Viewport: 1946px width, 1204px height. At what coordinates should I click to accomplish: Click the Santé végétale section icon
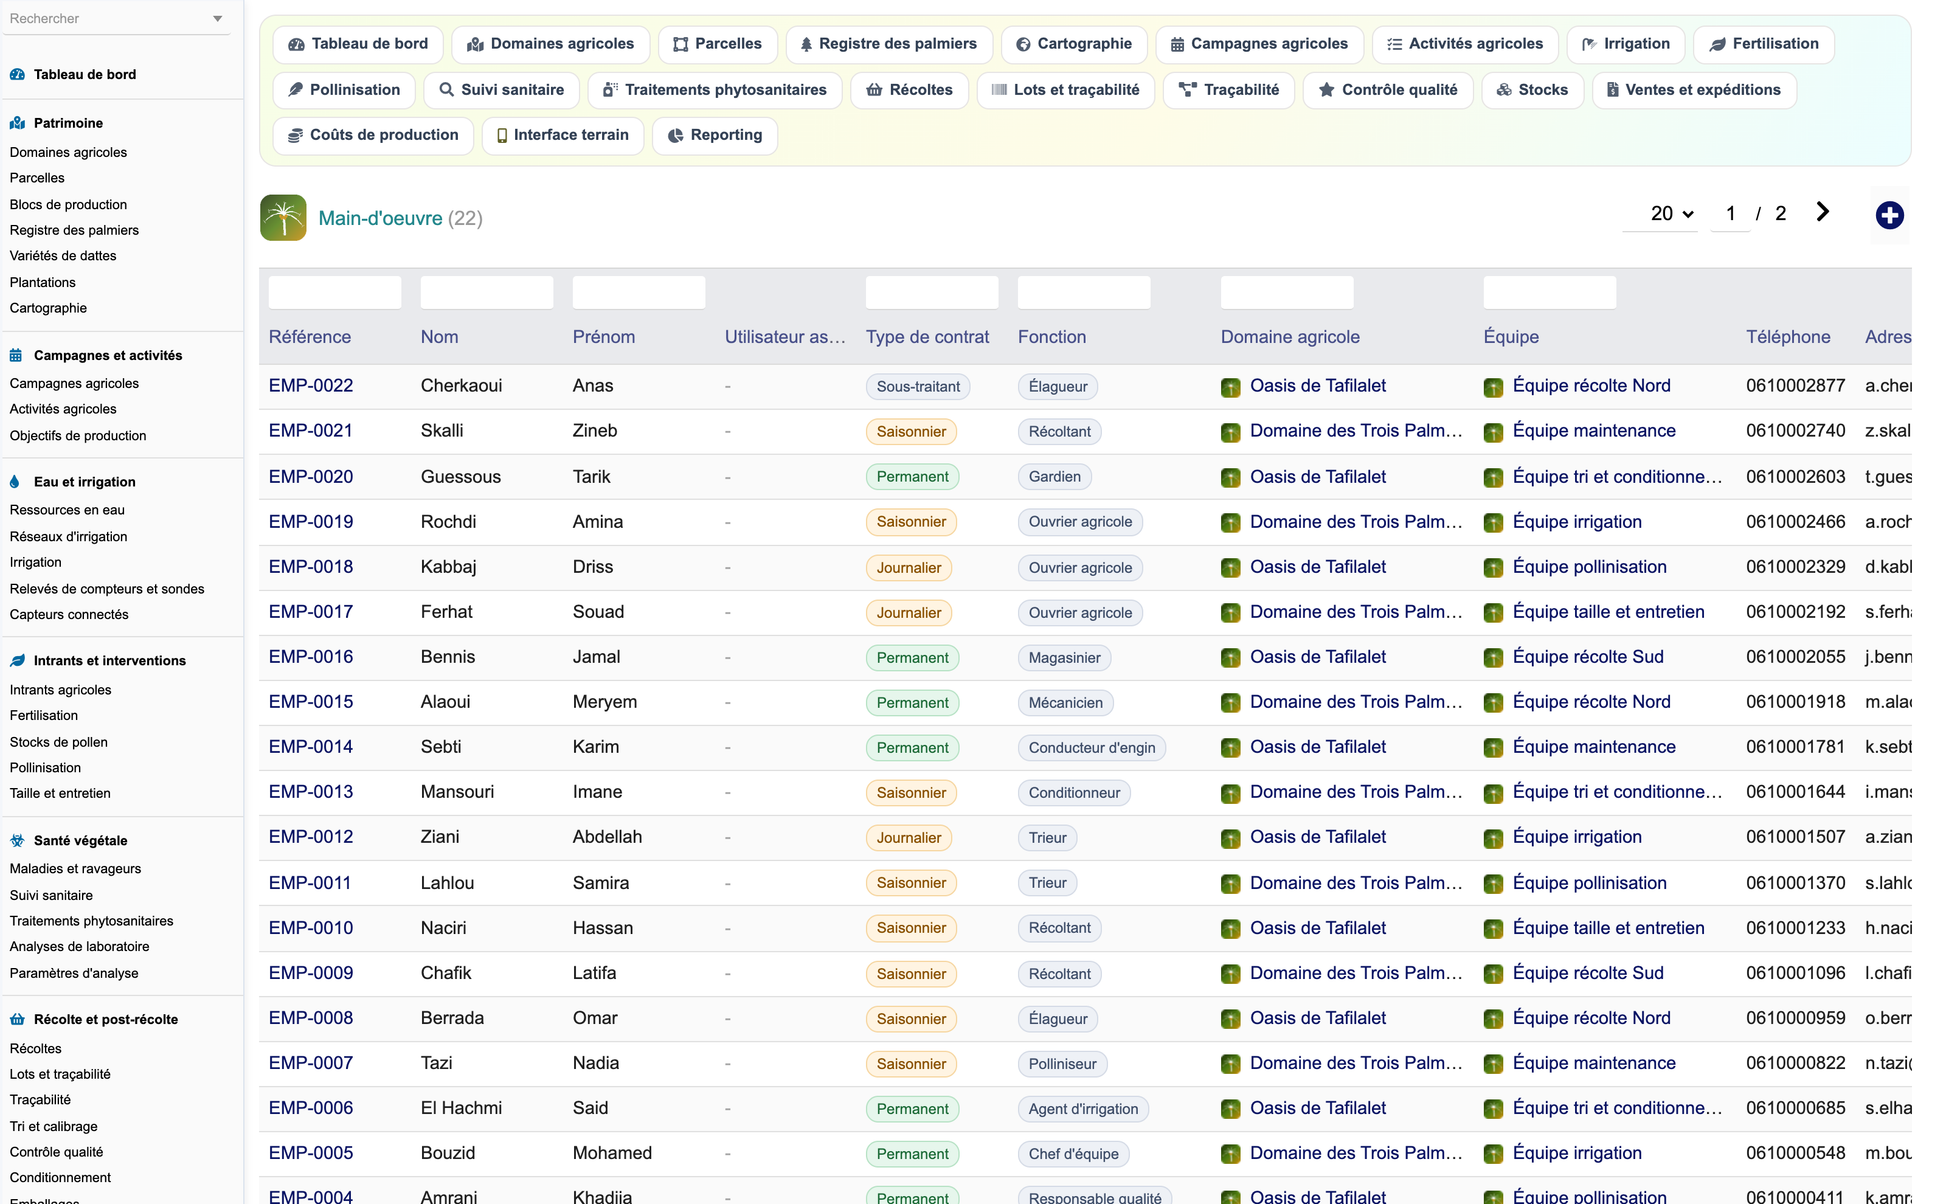click(x=17, y=840)
